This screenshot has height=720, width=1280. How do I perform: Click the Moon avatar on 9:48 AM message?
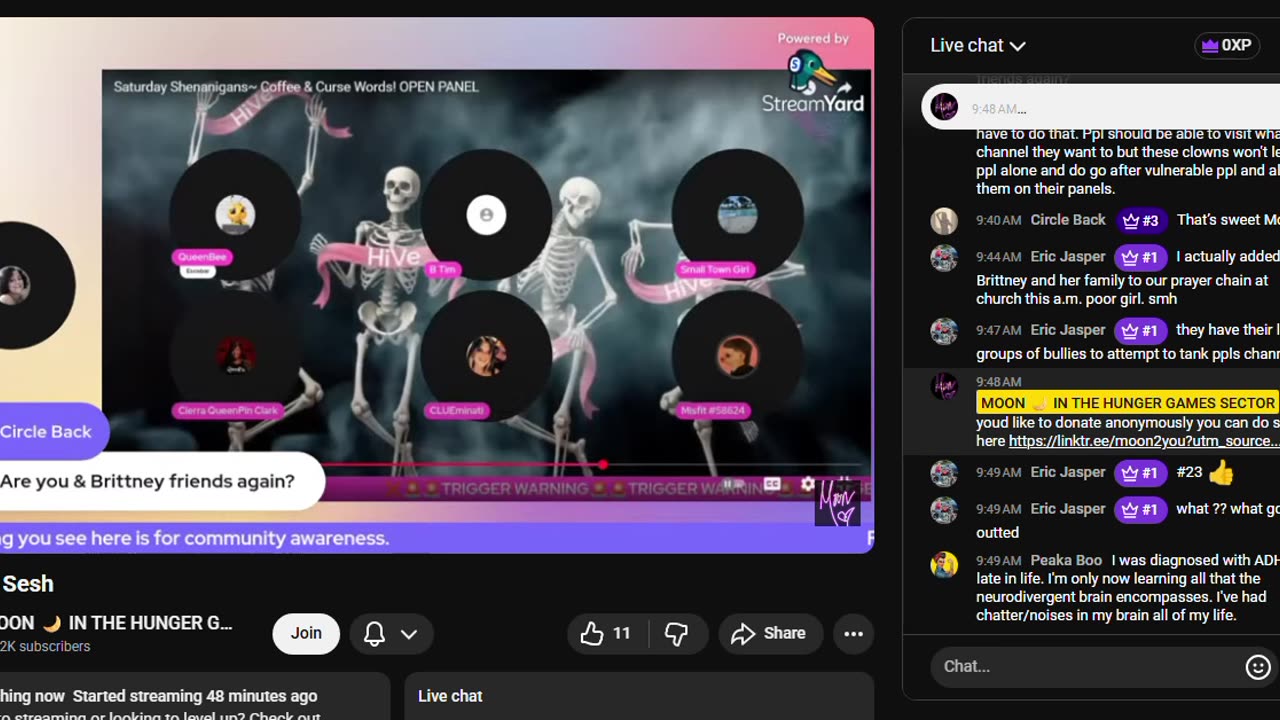(944, 386)
